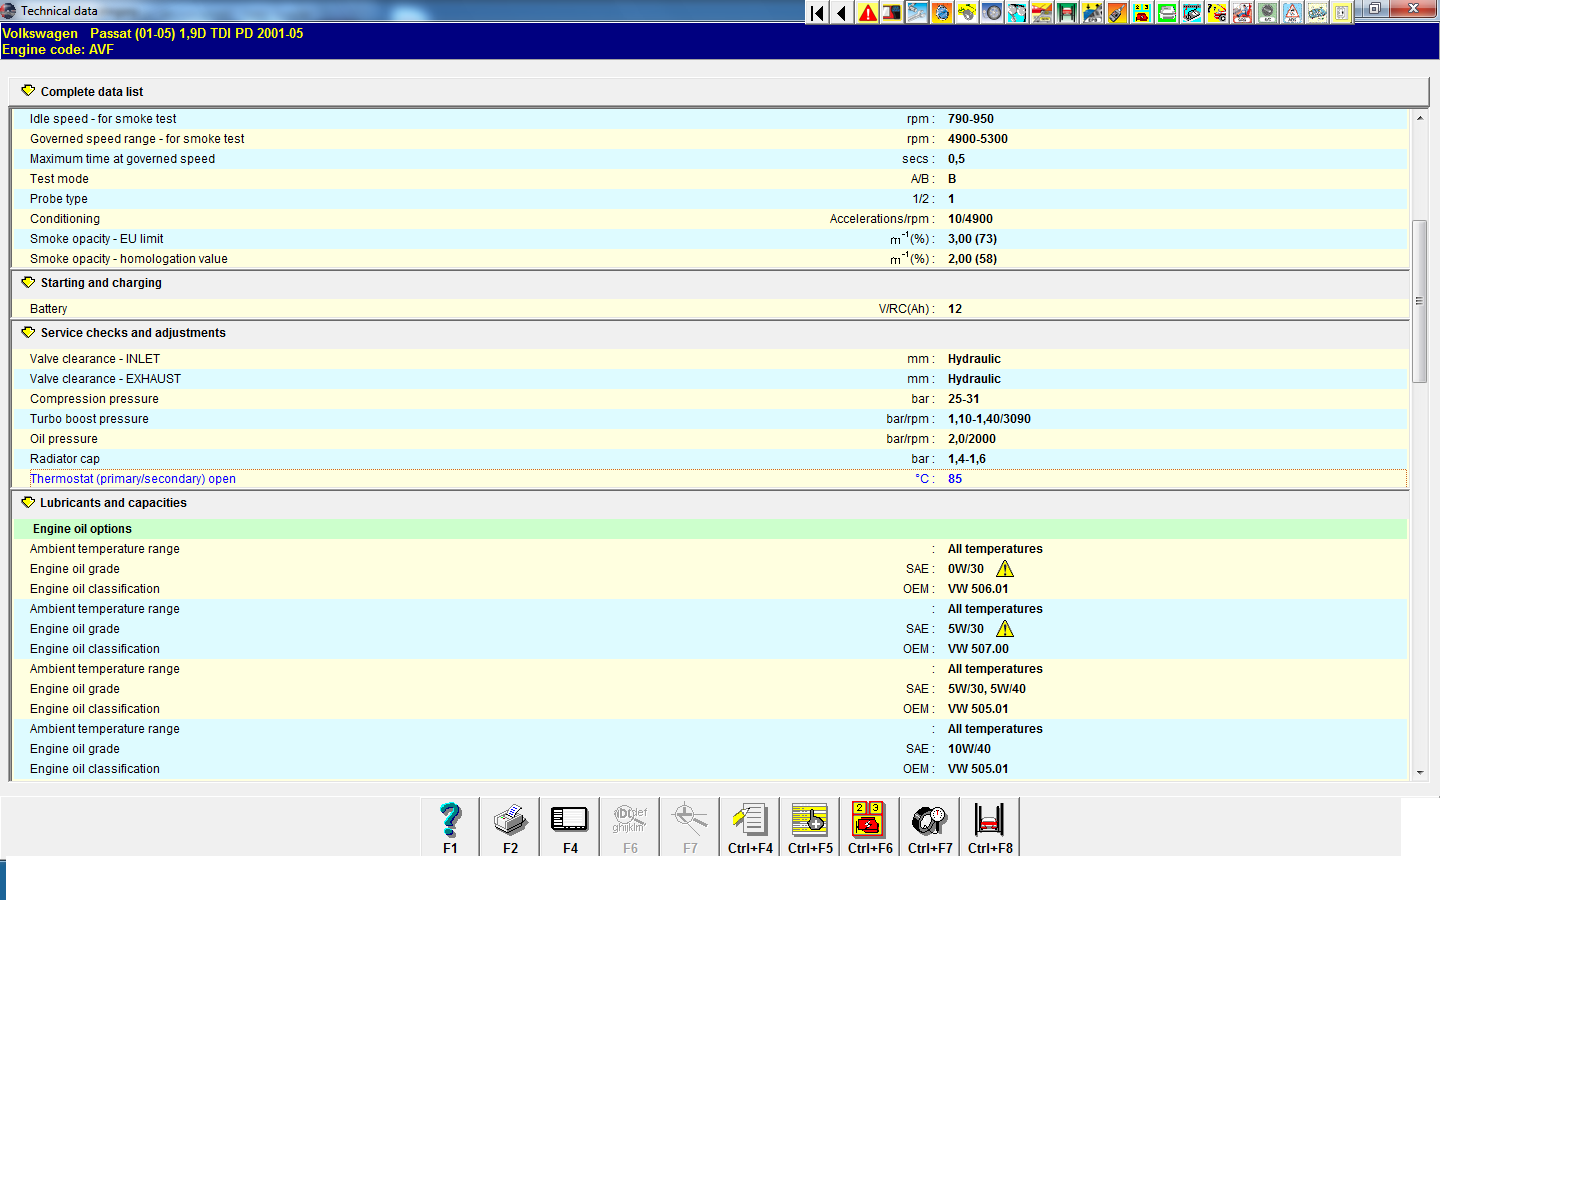The height and width of the screenshot is (1189, 1580).
Task: Click the Ctrl+F8 car lift button
Action: pos(990,827)
